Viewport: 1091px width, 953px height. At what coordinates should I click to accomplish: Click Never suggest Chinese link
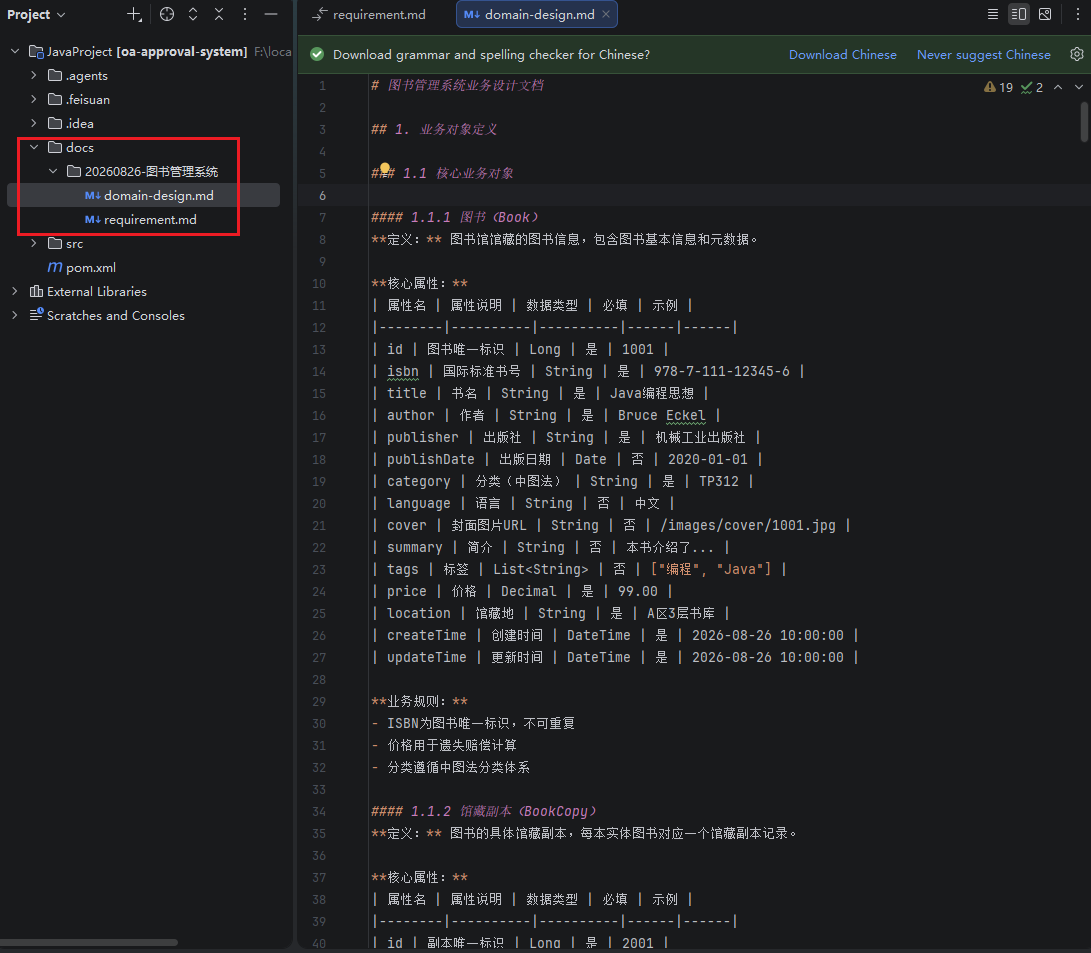(983, 55)
